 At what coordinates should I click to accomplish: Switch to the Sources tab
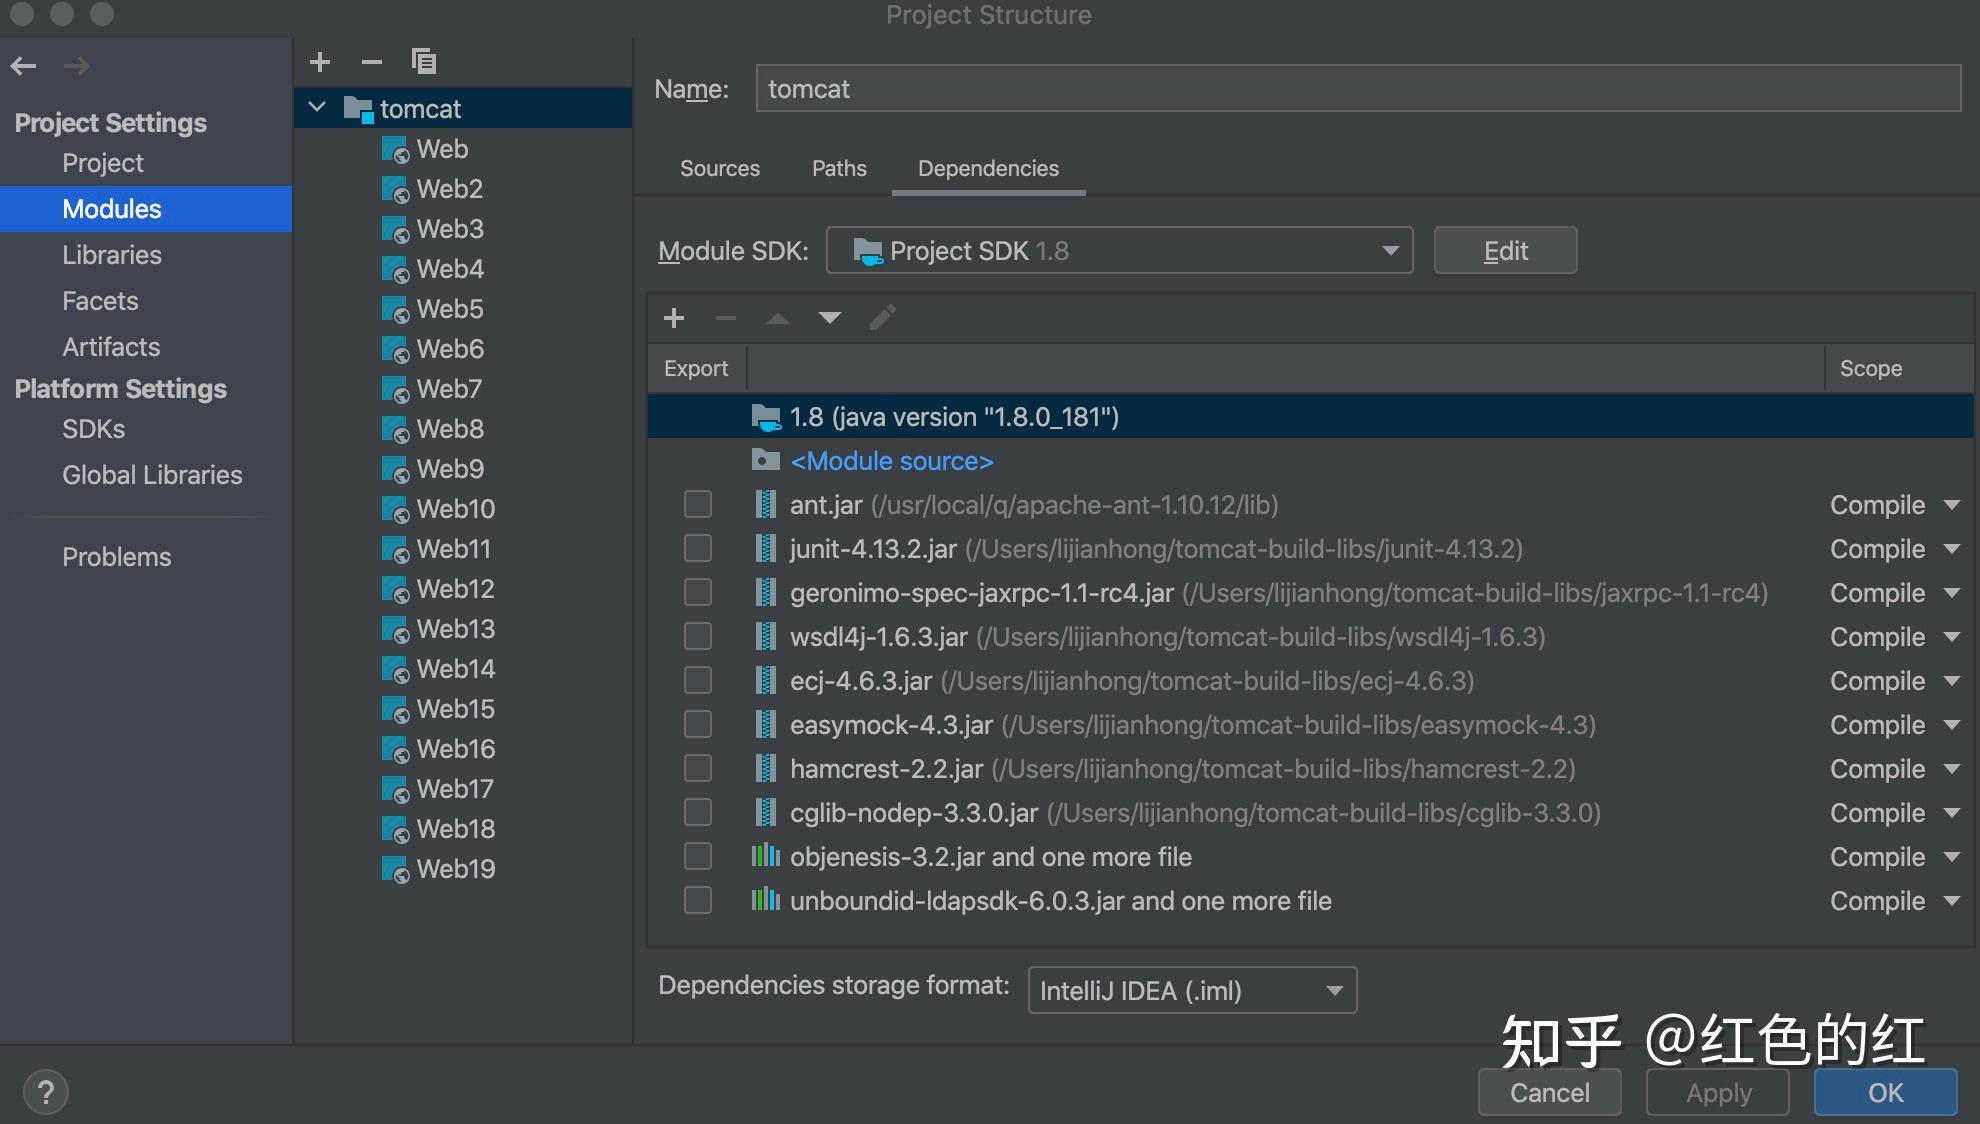click(720, 168)
